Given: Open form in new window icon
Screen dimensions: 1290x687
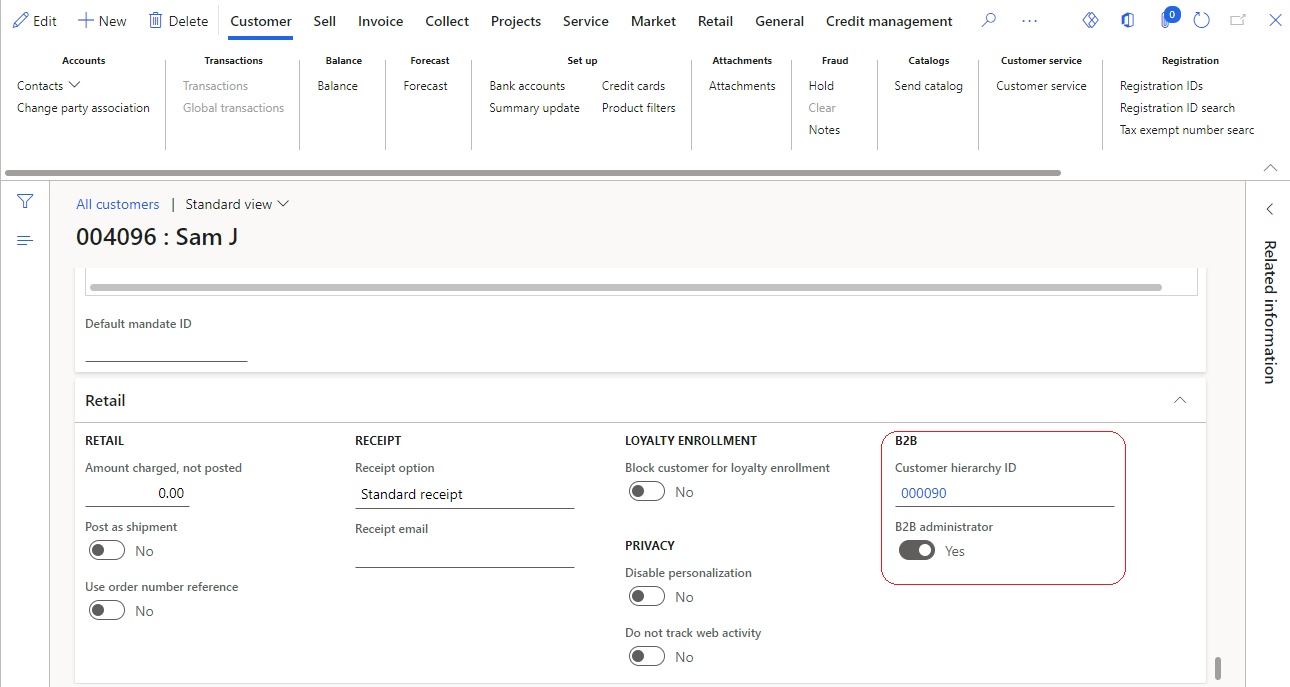Looking at the screenshot, I should pos(1238,21).
